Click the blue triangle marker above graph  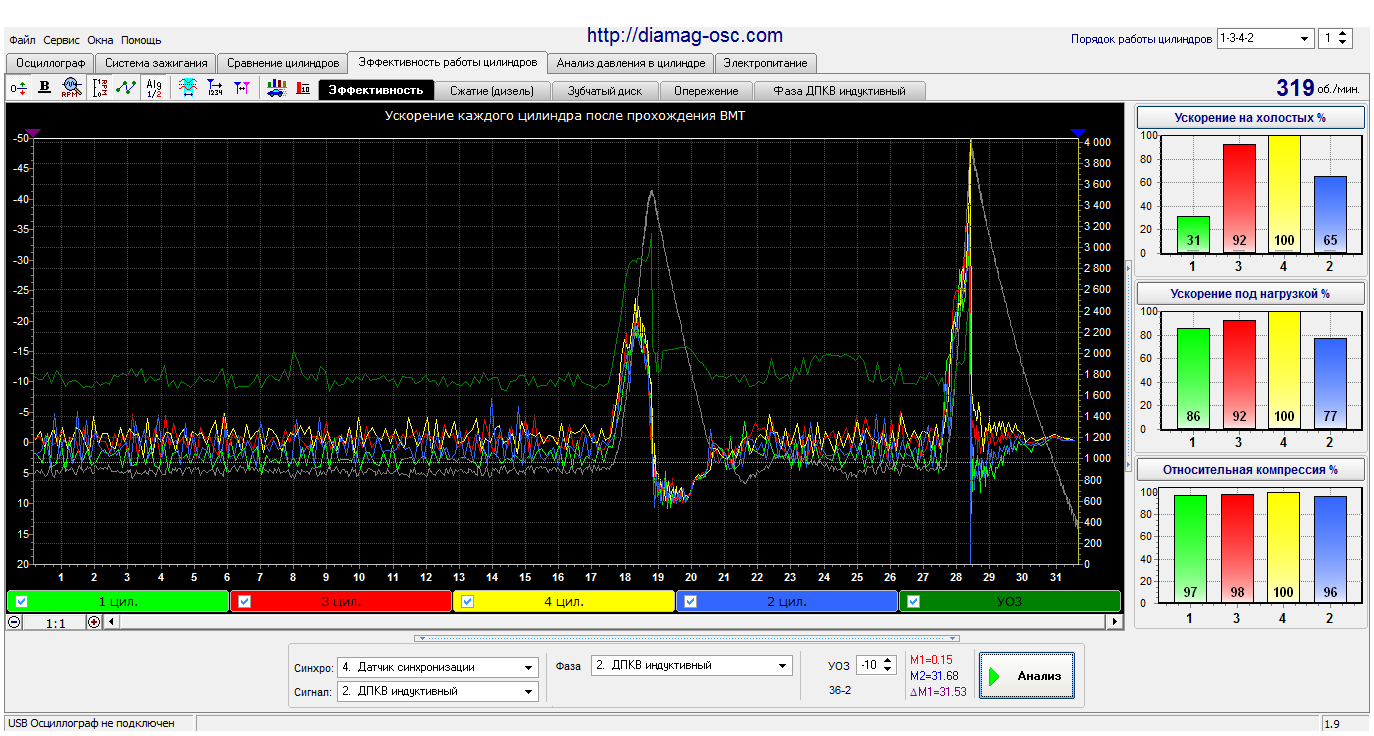tap(1077, 132)
